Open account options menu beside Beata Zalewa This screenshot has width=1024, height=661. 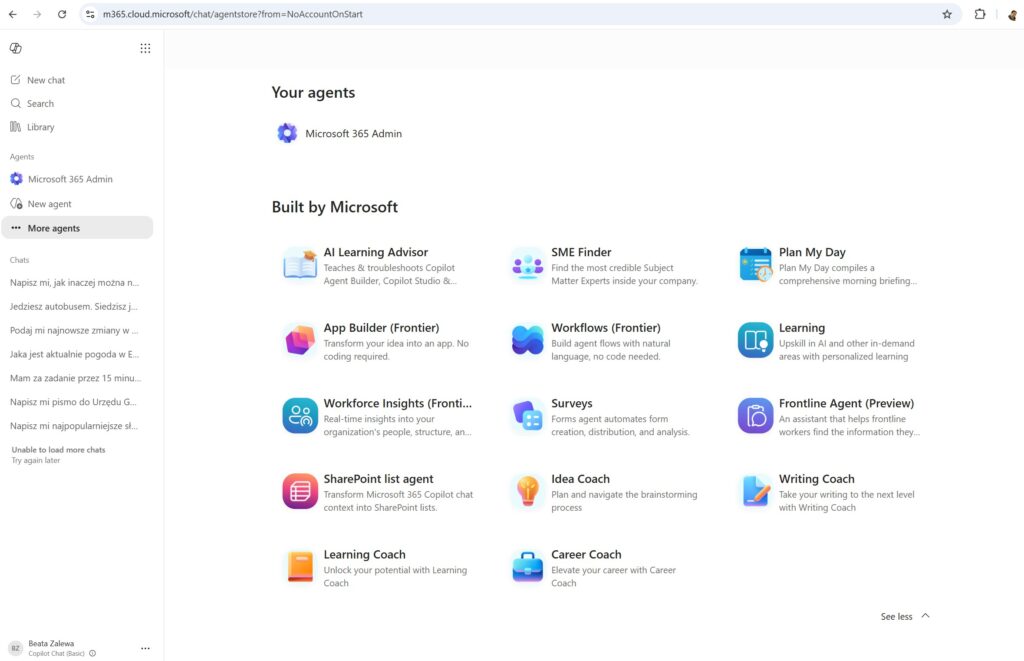(x=145, y=649)
